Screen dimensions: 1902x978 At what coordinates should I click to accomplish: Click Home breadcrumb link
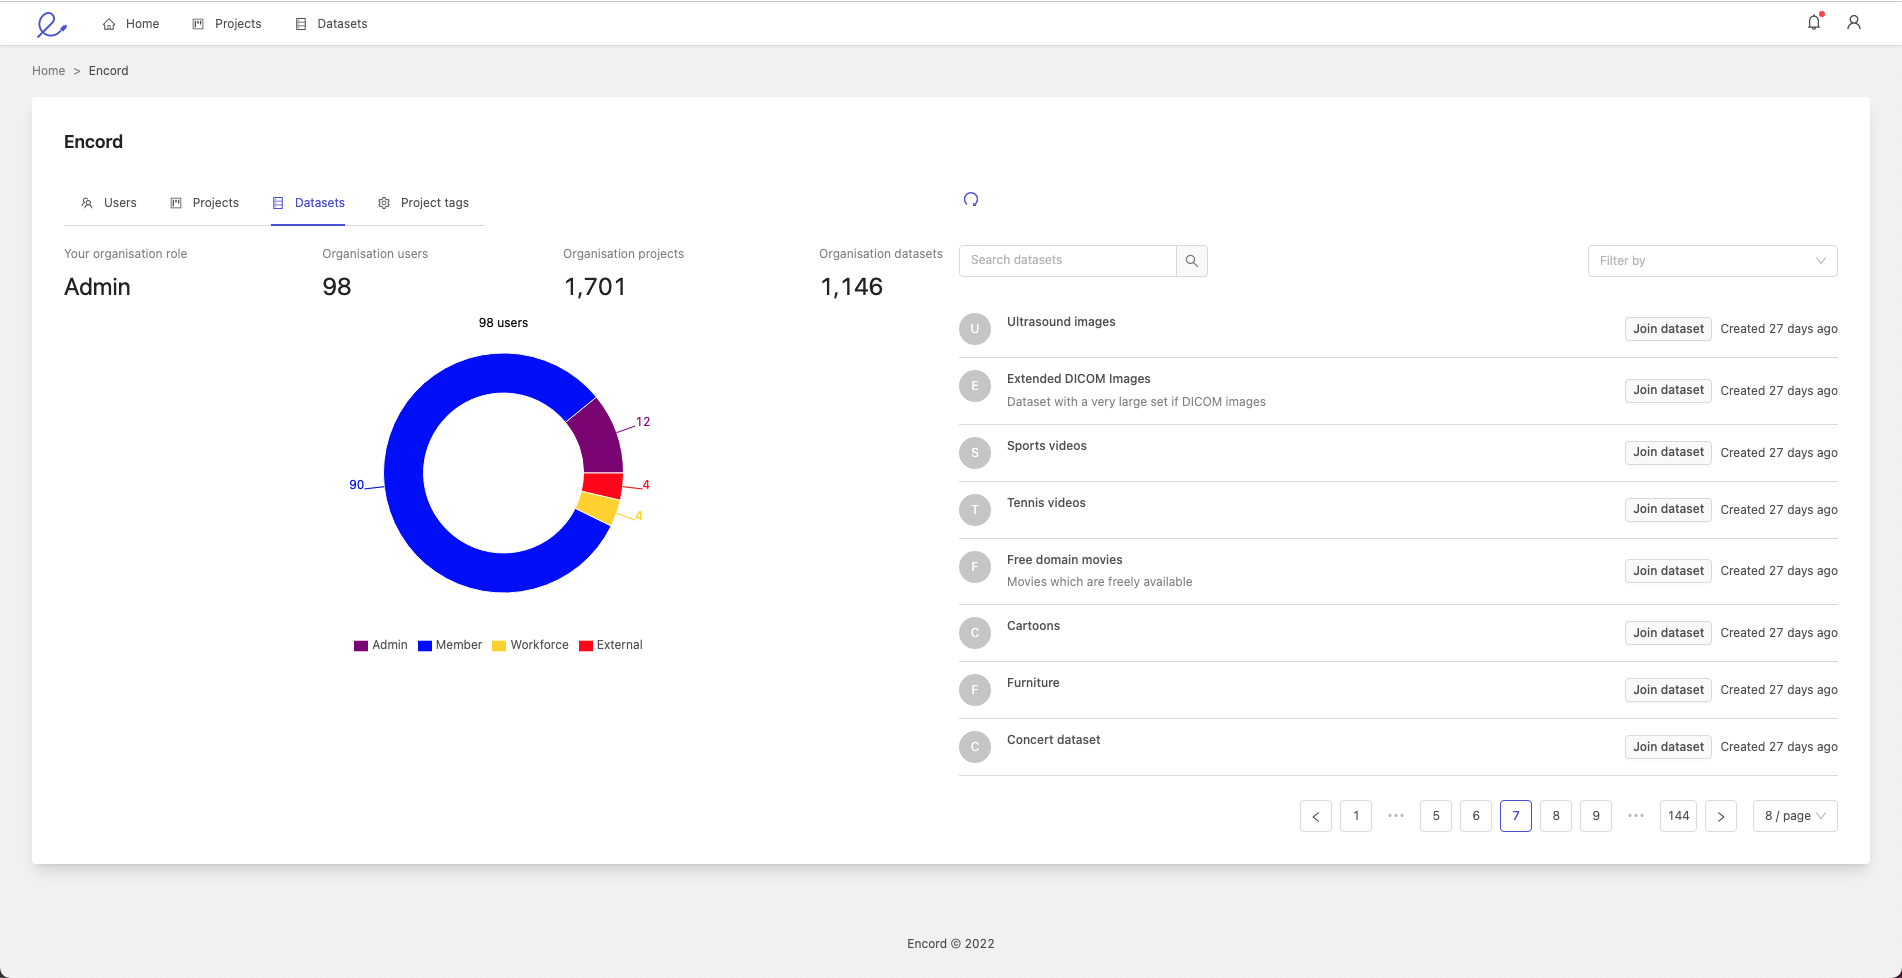48,71
